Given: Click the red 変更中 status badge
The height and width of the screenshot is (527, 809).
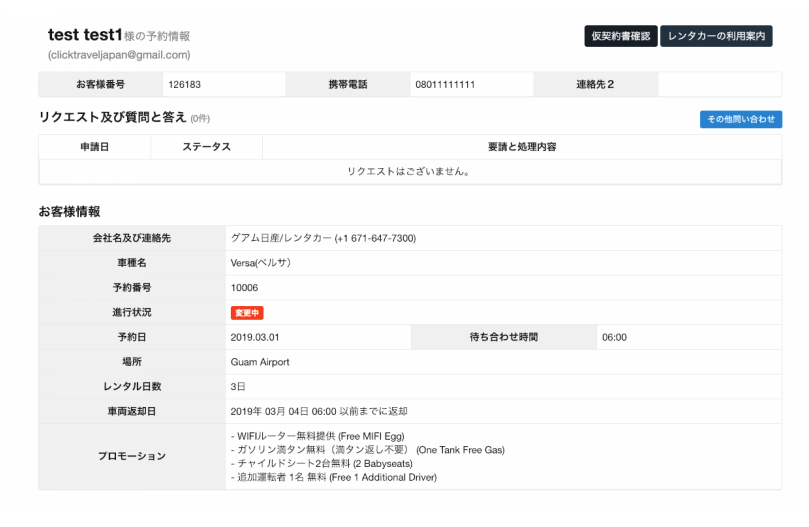Looking at the screenshot, I should (x=247, y=313).
